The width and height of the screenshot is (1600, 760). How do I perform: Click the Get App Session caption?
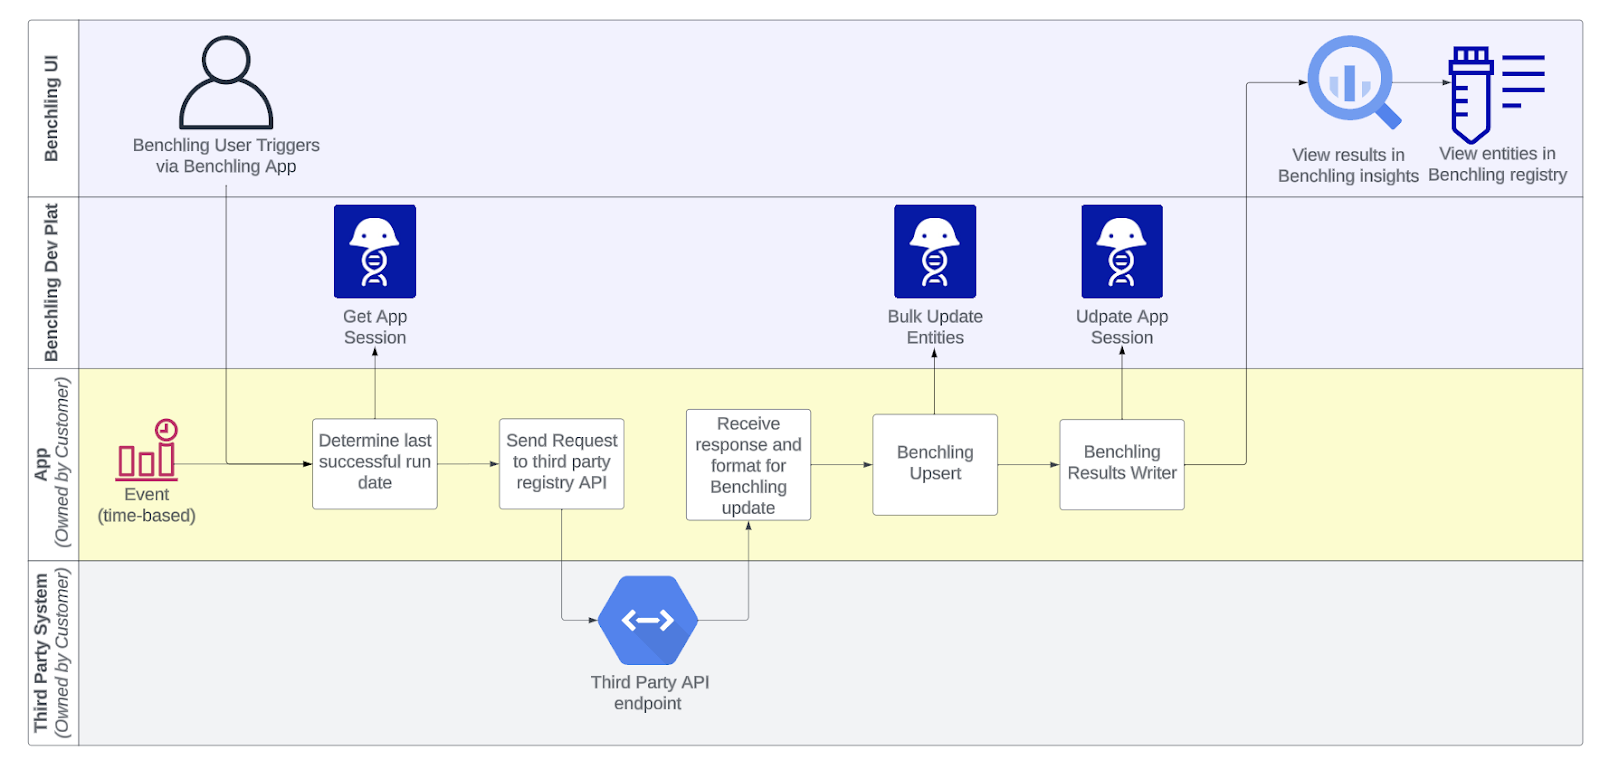coord(375,327)
